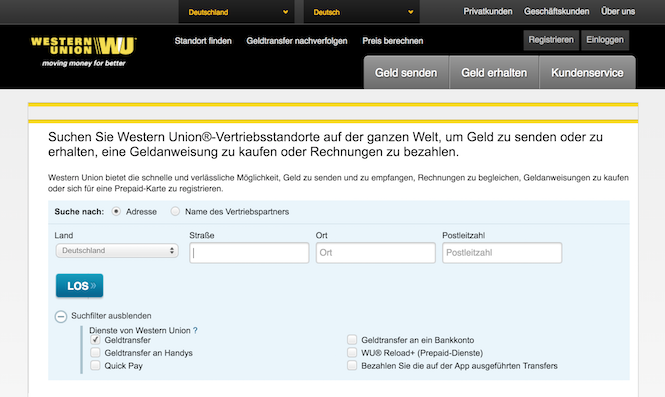
Task: Select the Adresse radio button
Action: coord(116,211)
